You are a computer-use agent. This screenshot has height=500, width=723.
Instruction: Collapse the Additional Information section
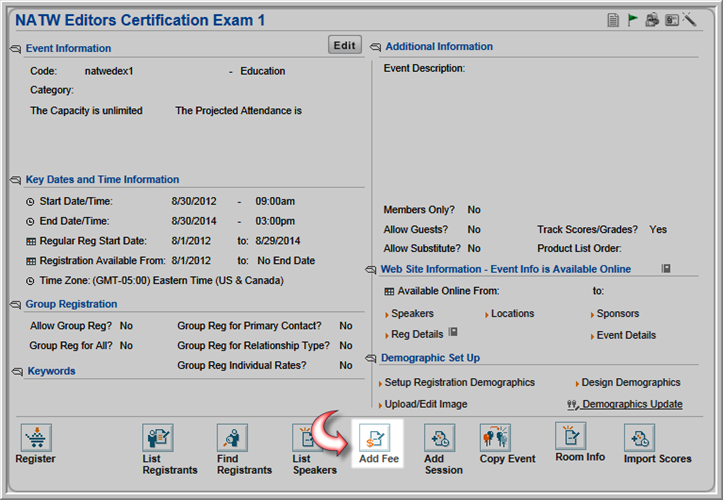coord(375,47)
